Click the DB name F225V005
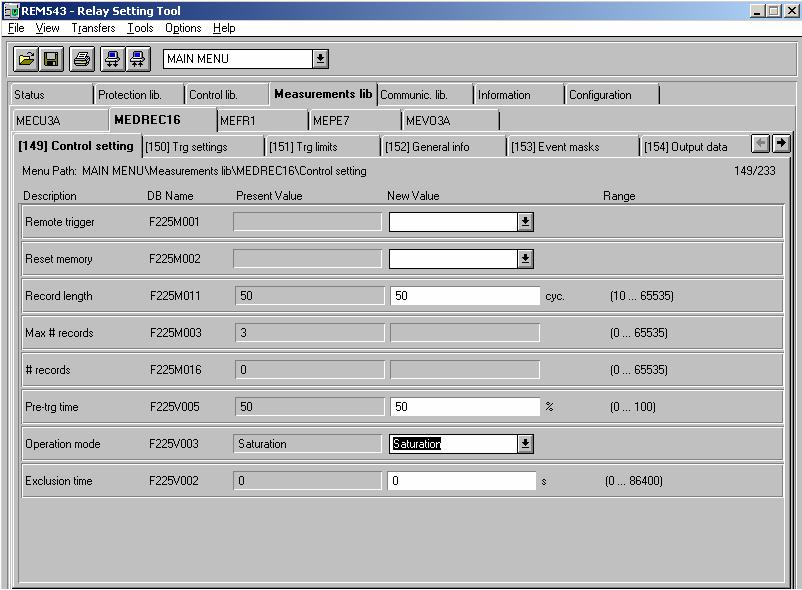The width and height of the screenshot is (802, 590). pyautogui.click(x=174, y=407)
